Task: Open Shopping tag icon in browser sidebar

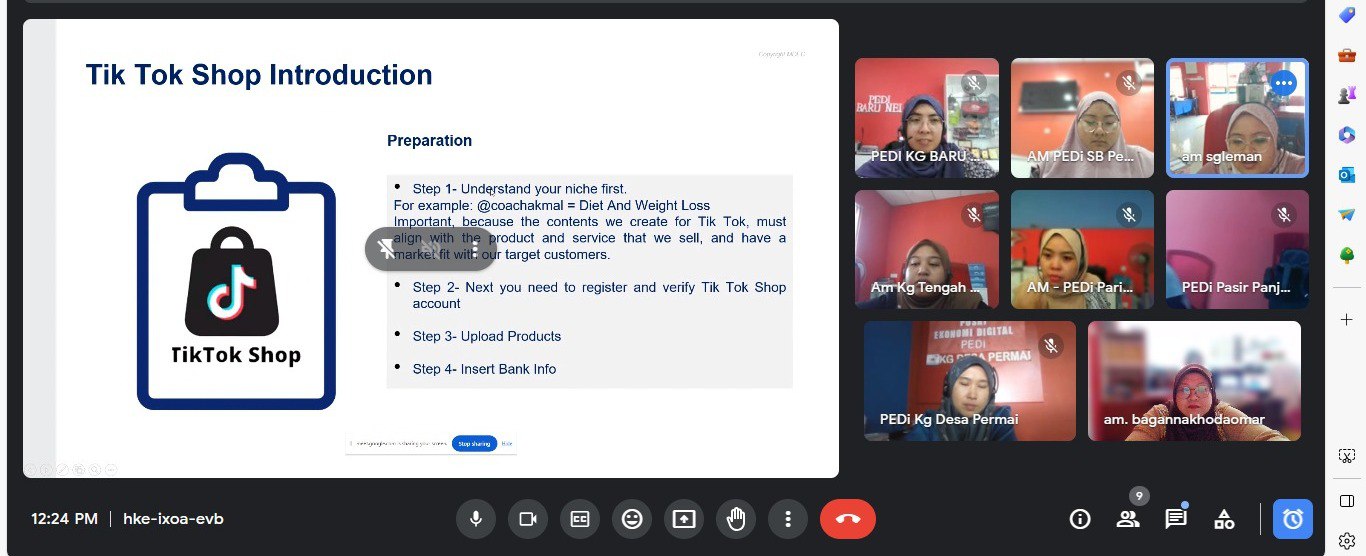Action: [x=1346, y=15]
